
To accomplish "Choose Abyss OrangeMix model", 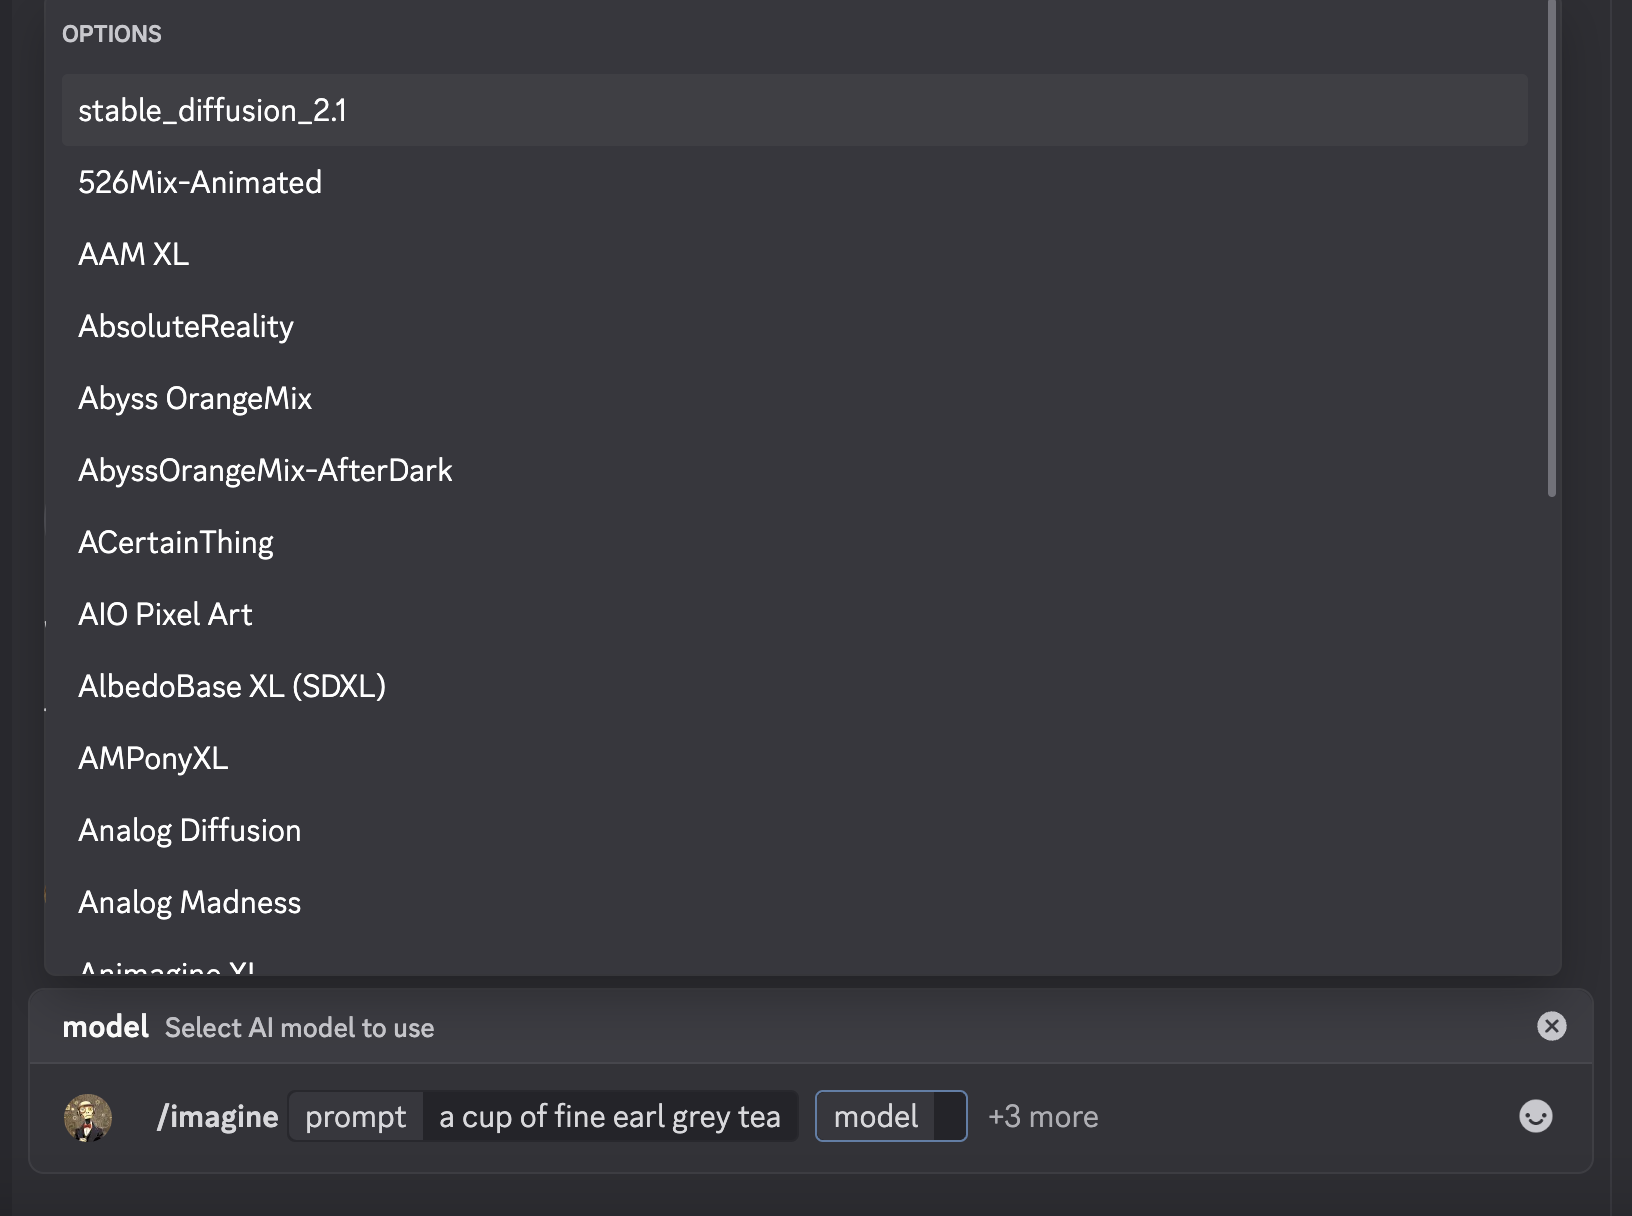I will 795,398.
